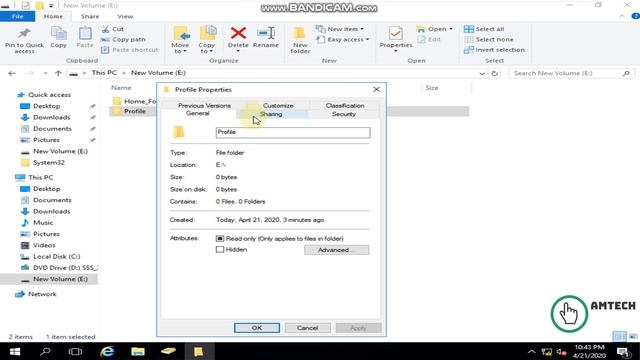
Task: Sort by the Size column header
Action: pos(431,88)
